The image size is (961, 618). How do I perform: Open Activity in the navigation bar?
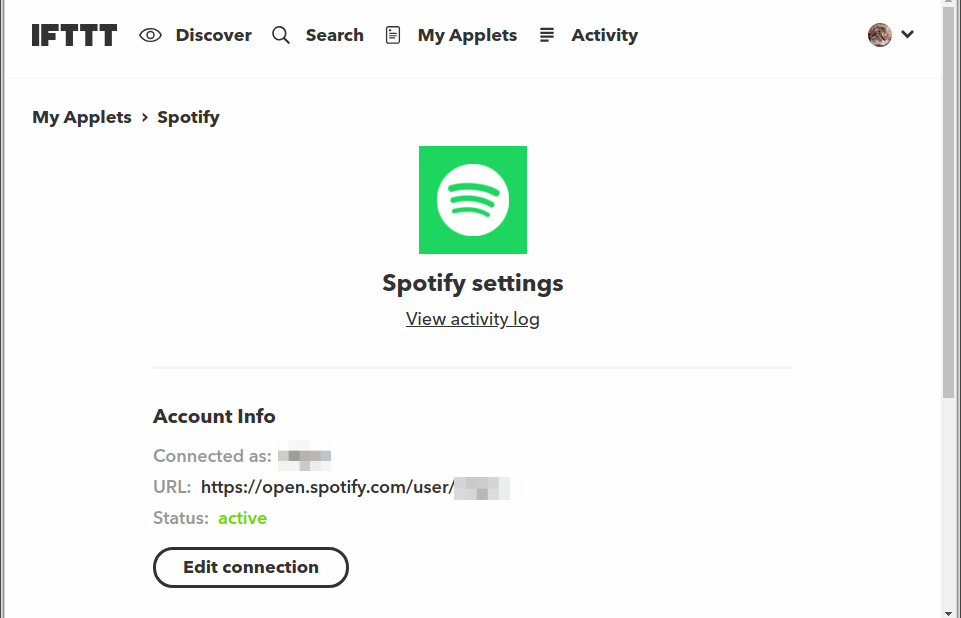click(x=604, y=35)
